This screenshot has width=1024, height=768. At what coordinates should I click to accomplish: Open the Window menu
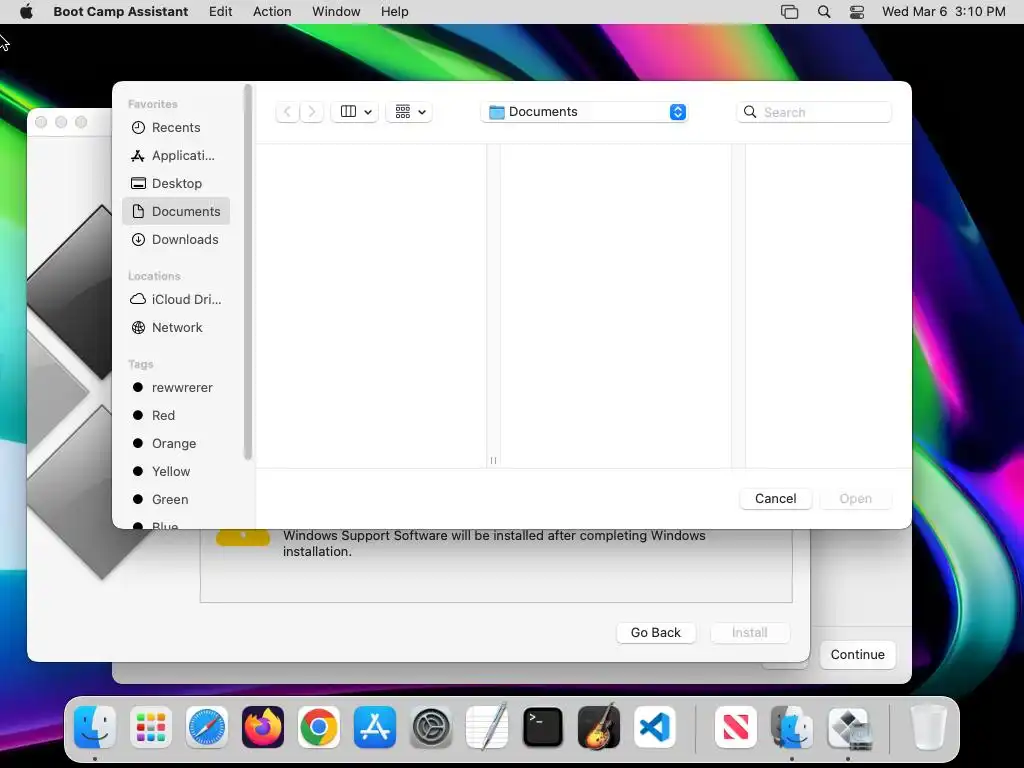coord(336,11)
